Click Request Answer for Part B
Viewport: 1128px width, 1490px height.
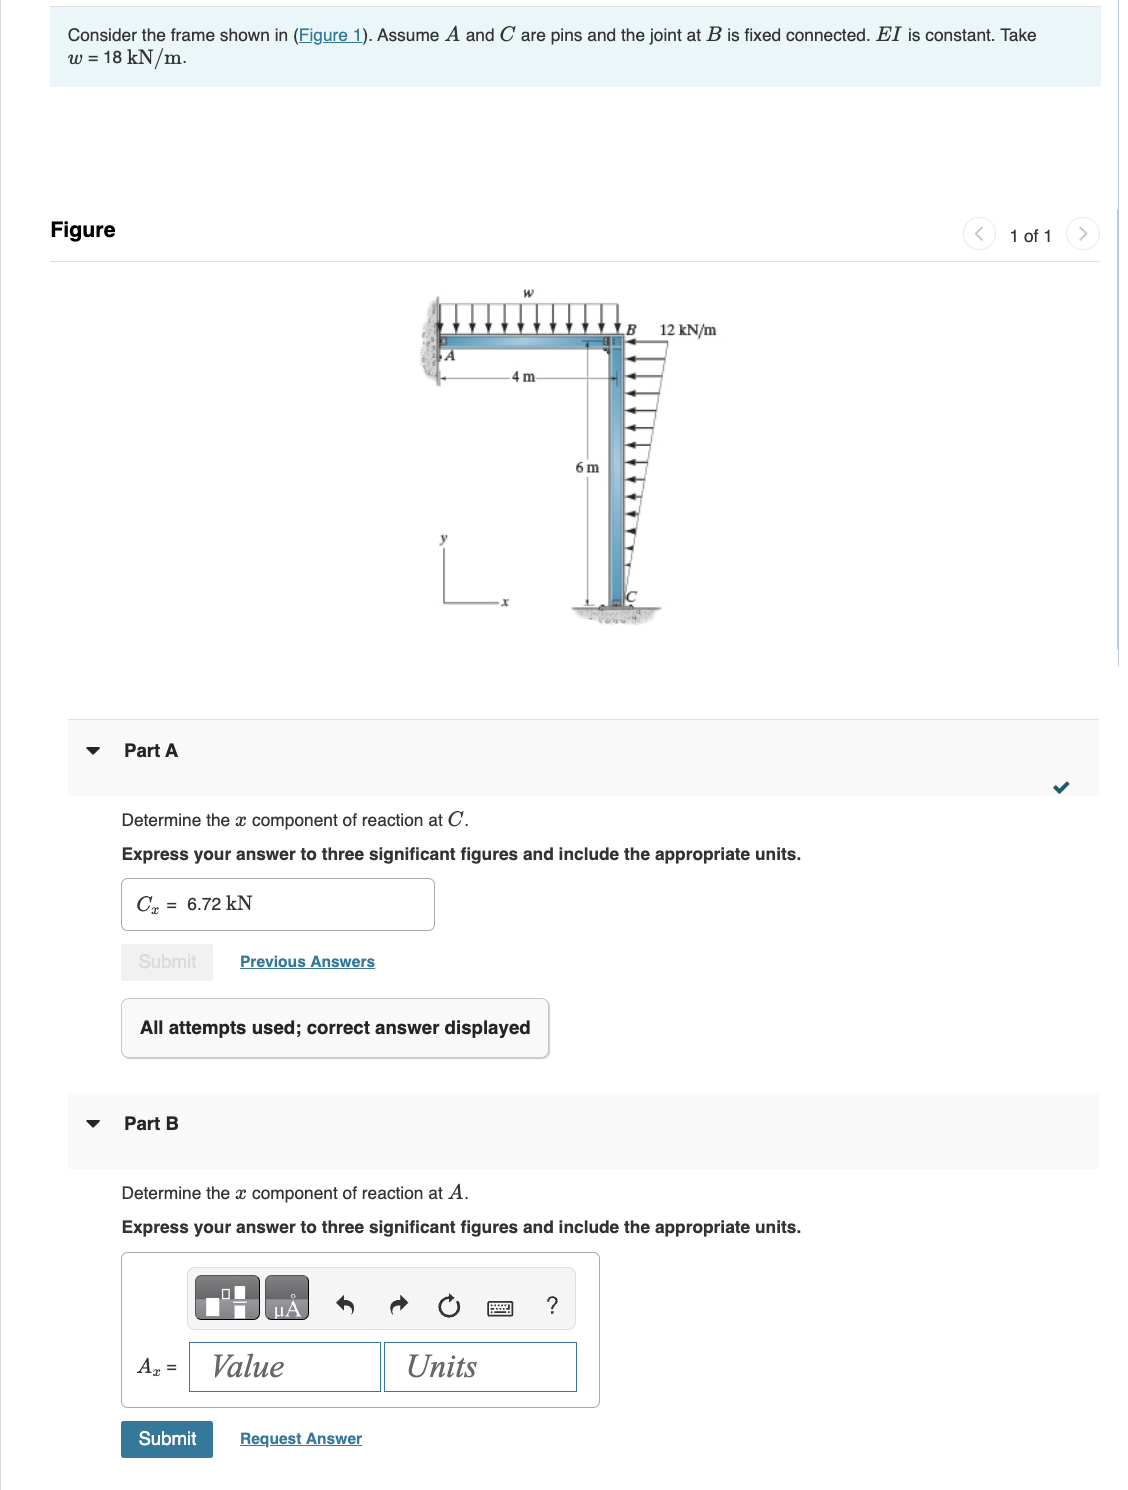click(299, 1438)
